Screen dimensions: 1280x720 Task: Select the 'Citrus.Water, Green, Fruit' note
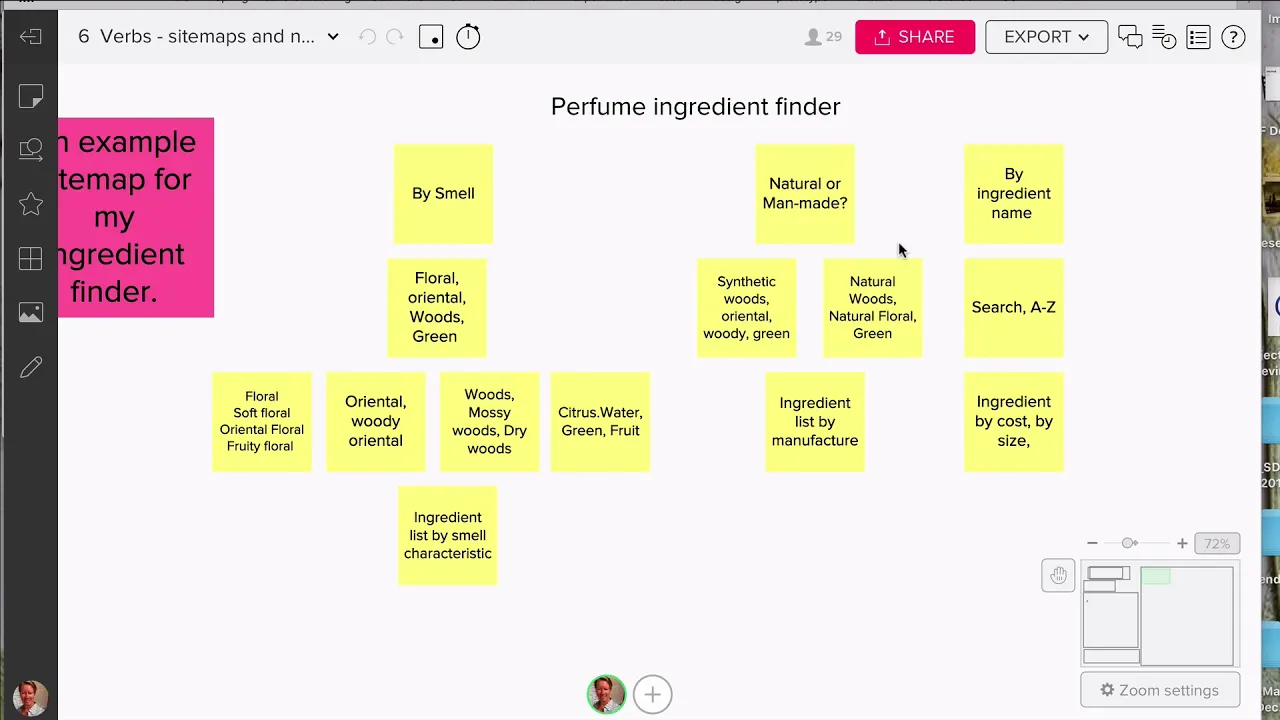[x=600, y=421]
